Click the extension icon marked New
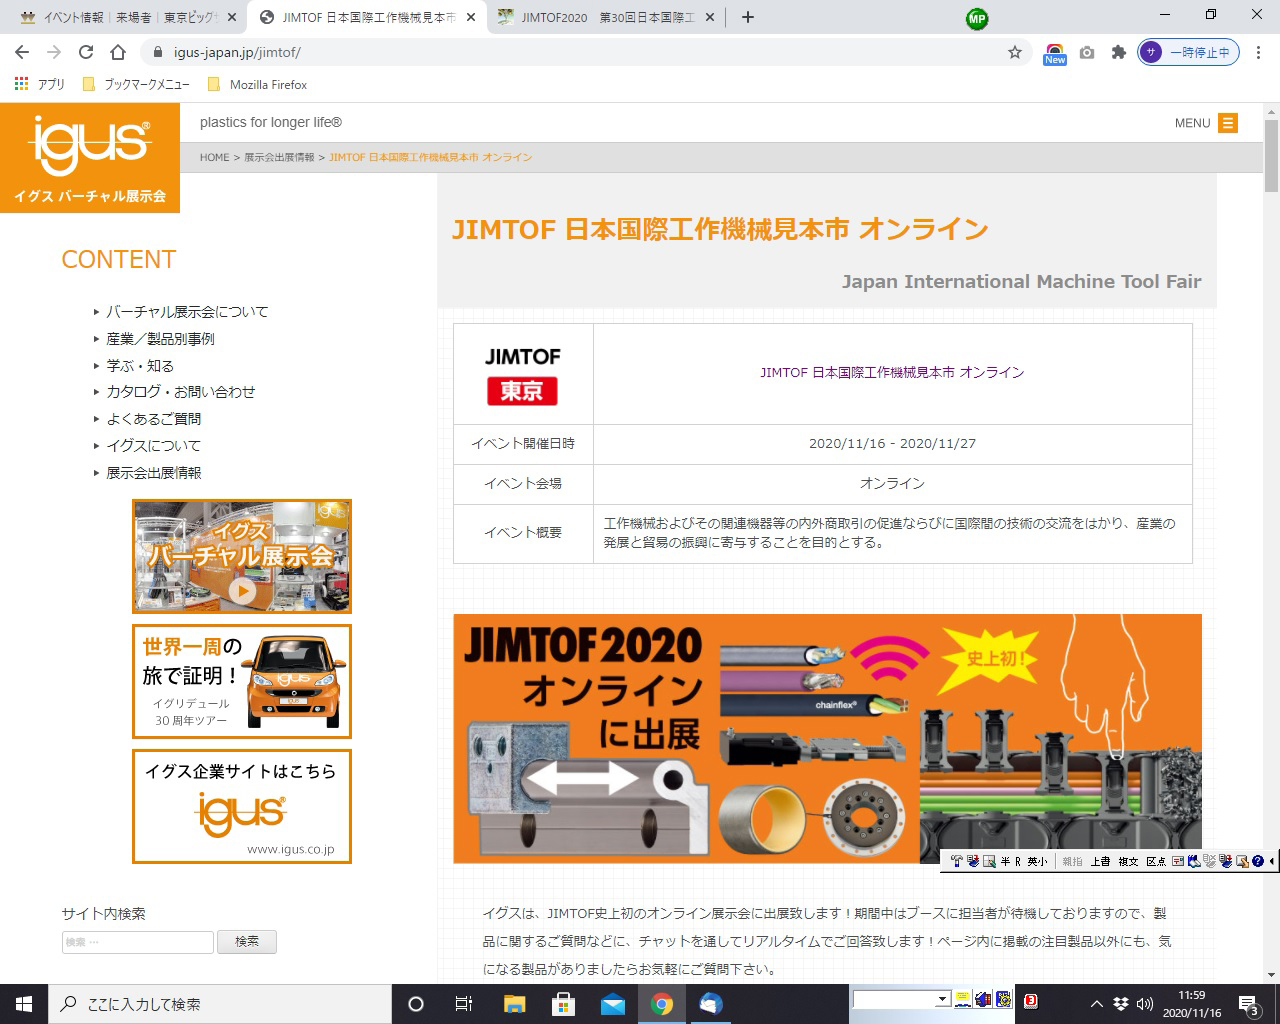The height and width of the screenshot is (1024, 1280). click(x=1055, y=54)
